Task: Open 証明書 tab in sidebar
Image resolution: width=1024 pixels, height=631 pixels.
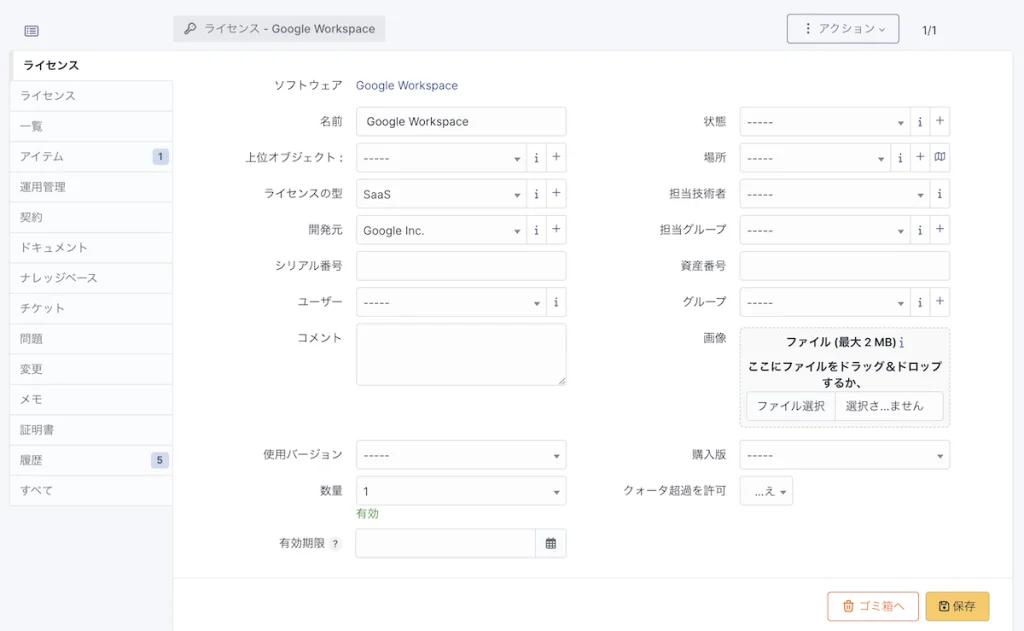Action: [x=91, y=430]
